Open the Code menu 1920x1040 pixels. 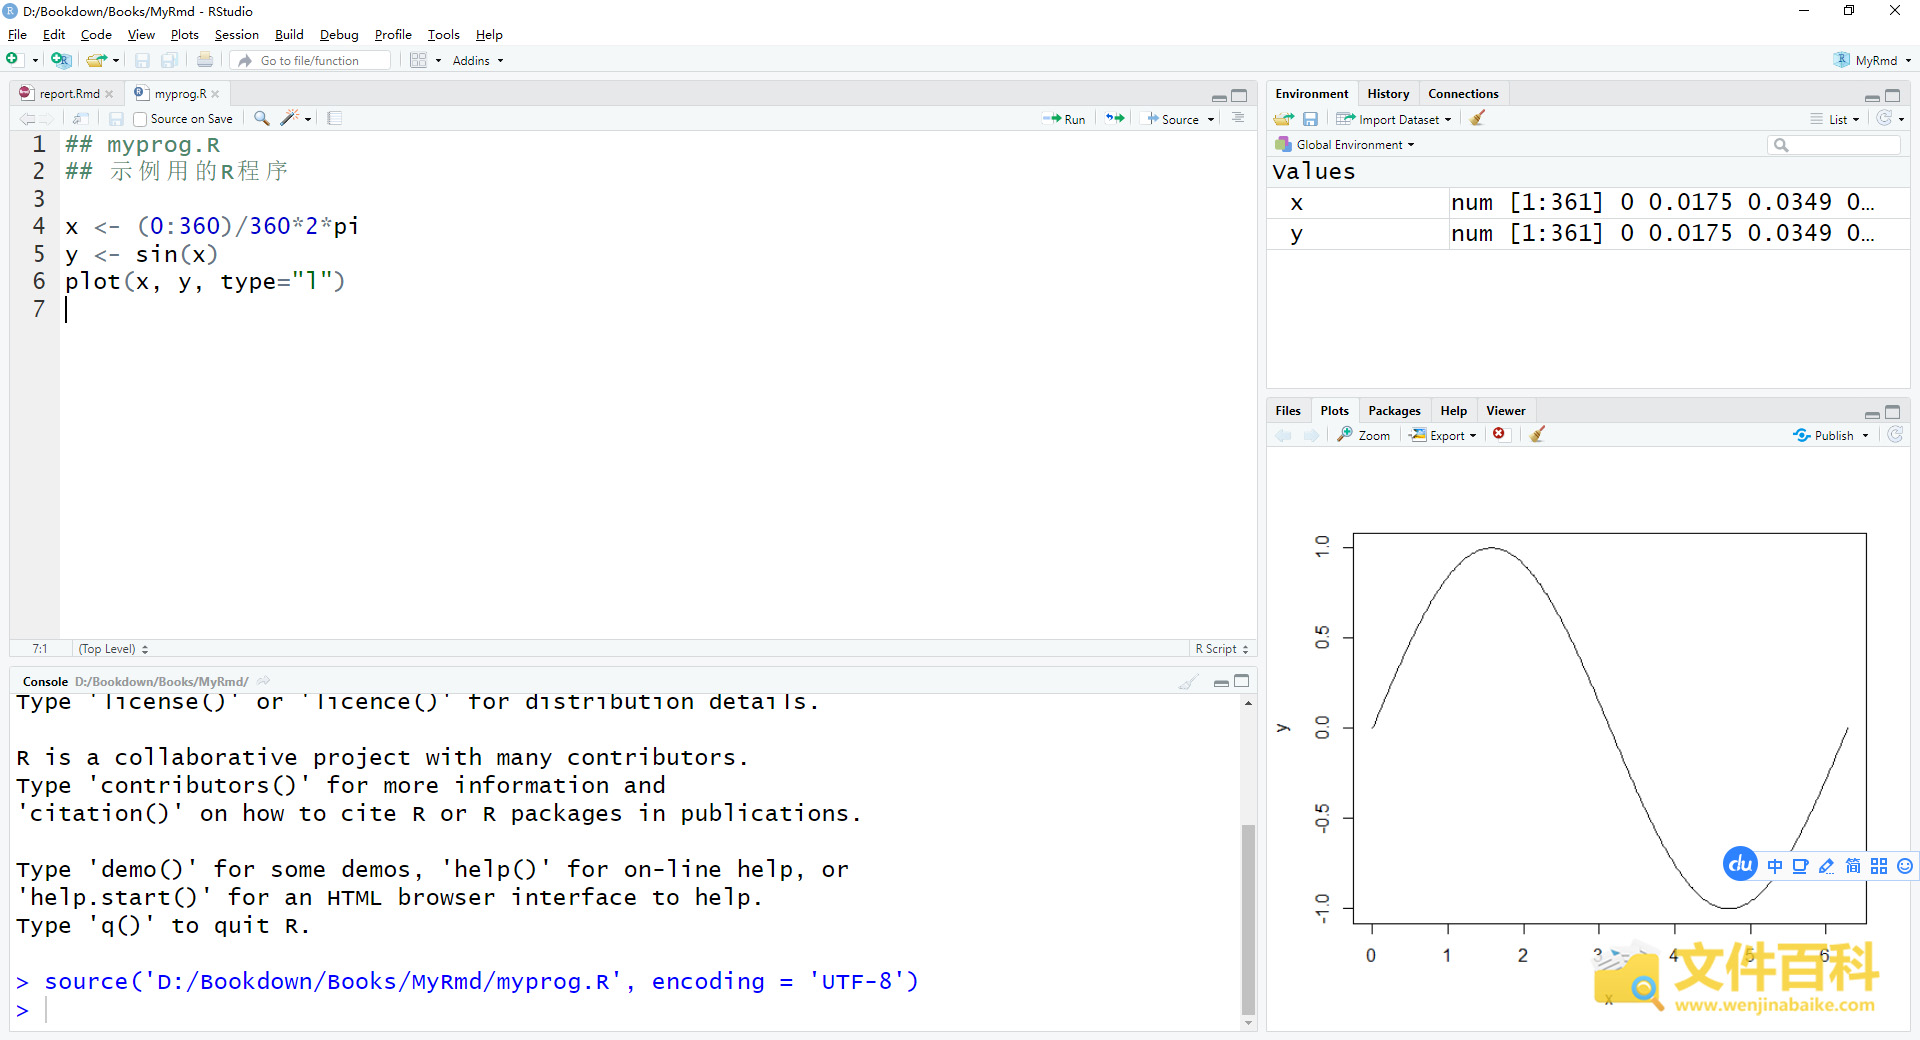point(96,34)
